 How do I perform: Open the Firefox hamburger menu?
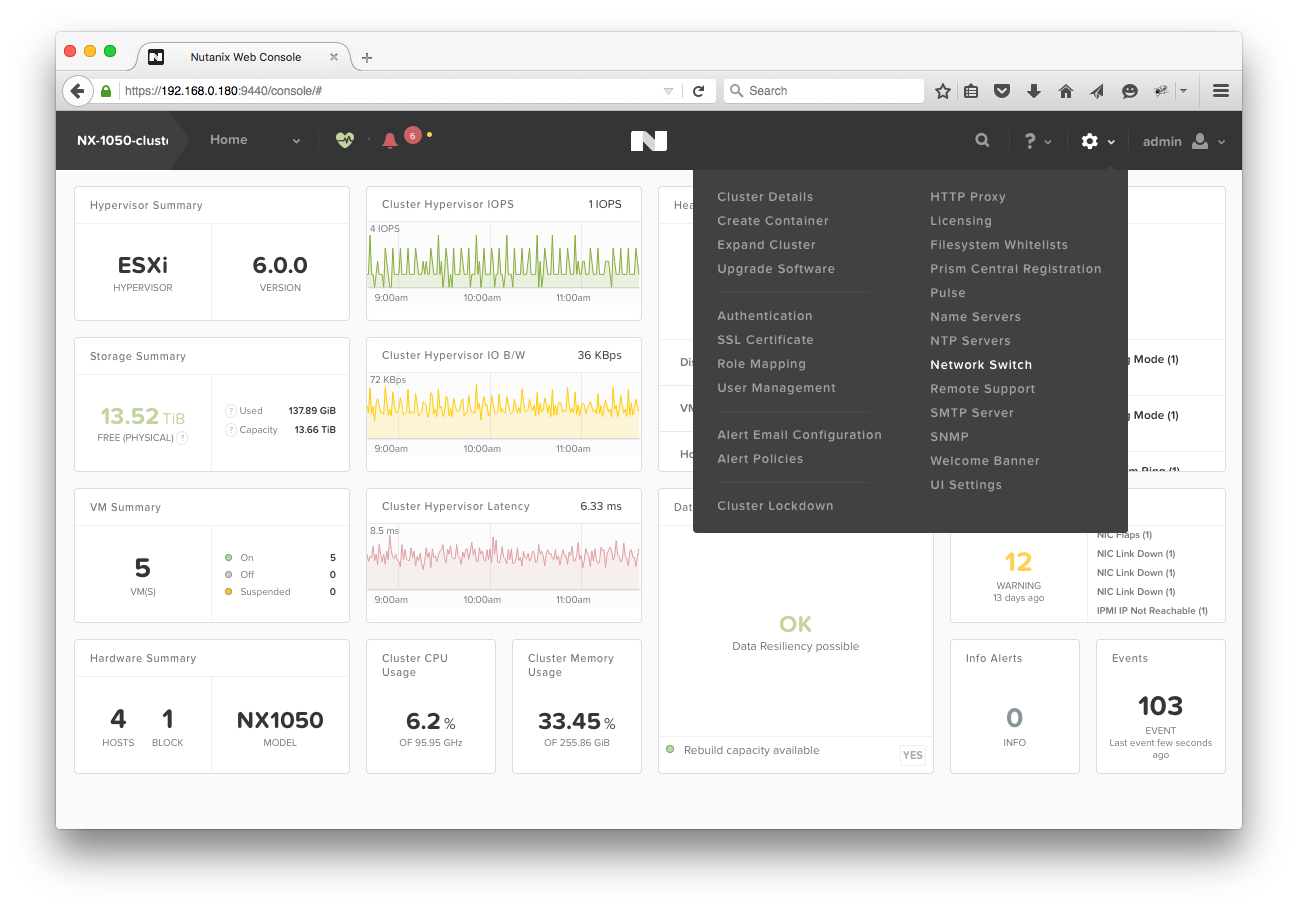click(1220, 91)
